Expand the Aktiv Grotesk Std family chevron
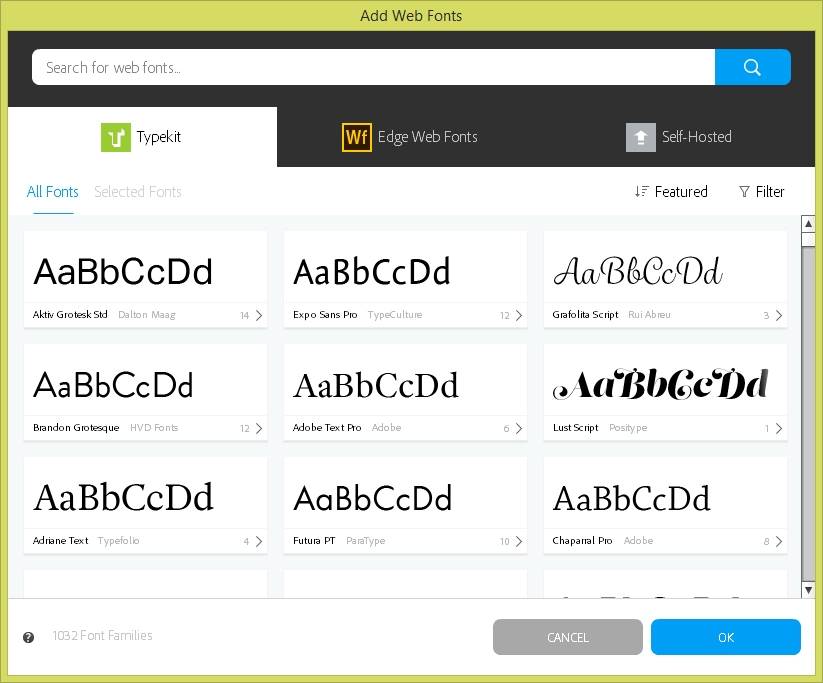The width and height of the screenshot is (823, 683). point(259,315)
